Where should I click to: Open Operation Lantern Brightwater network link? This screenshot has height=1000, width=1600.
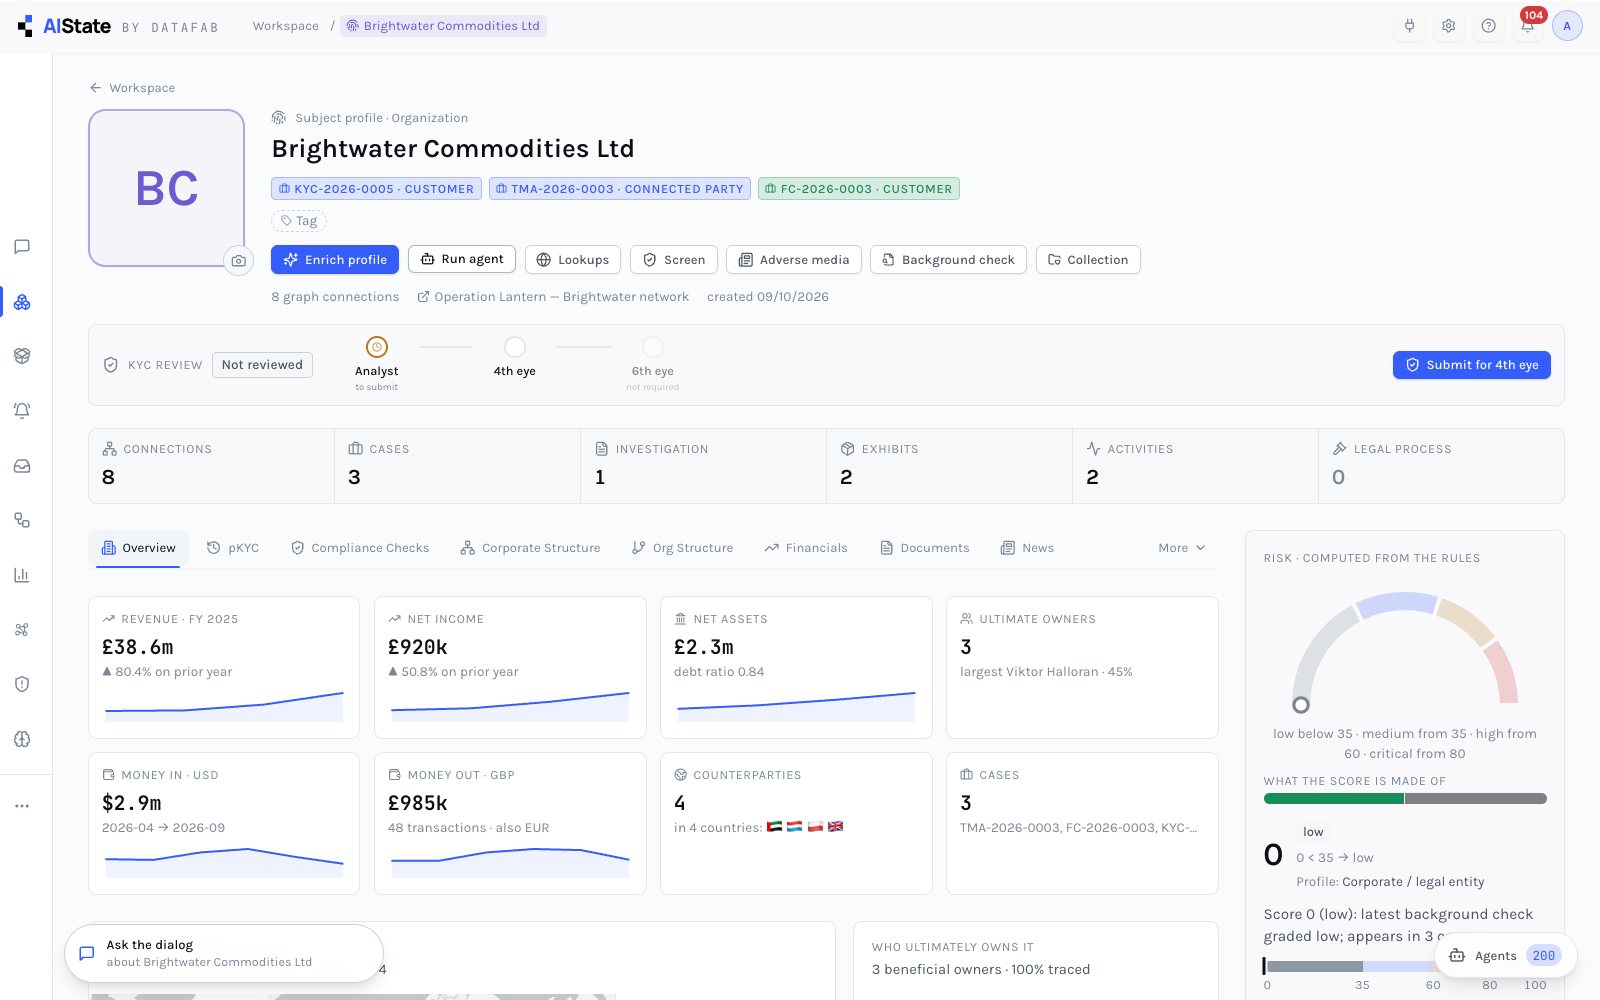[x=553, y=297]
